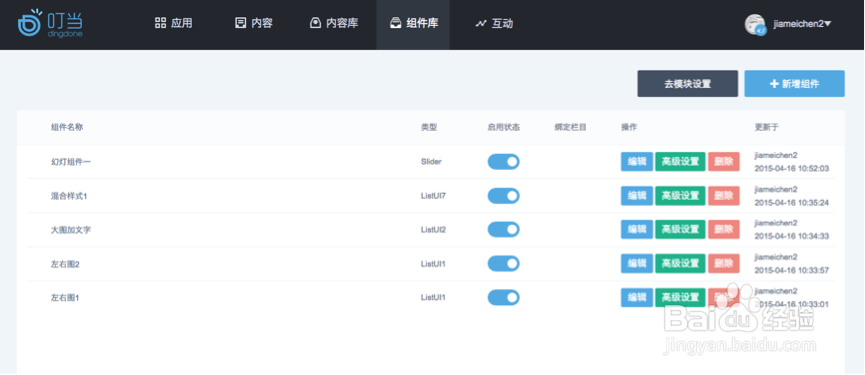Image resolution: width=865 pixels, height=375 pixels.
Task: Click the Slider type cell
Action: pos(431,162)
